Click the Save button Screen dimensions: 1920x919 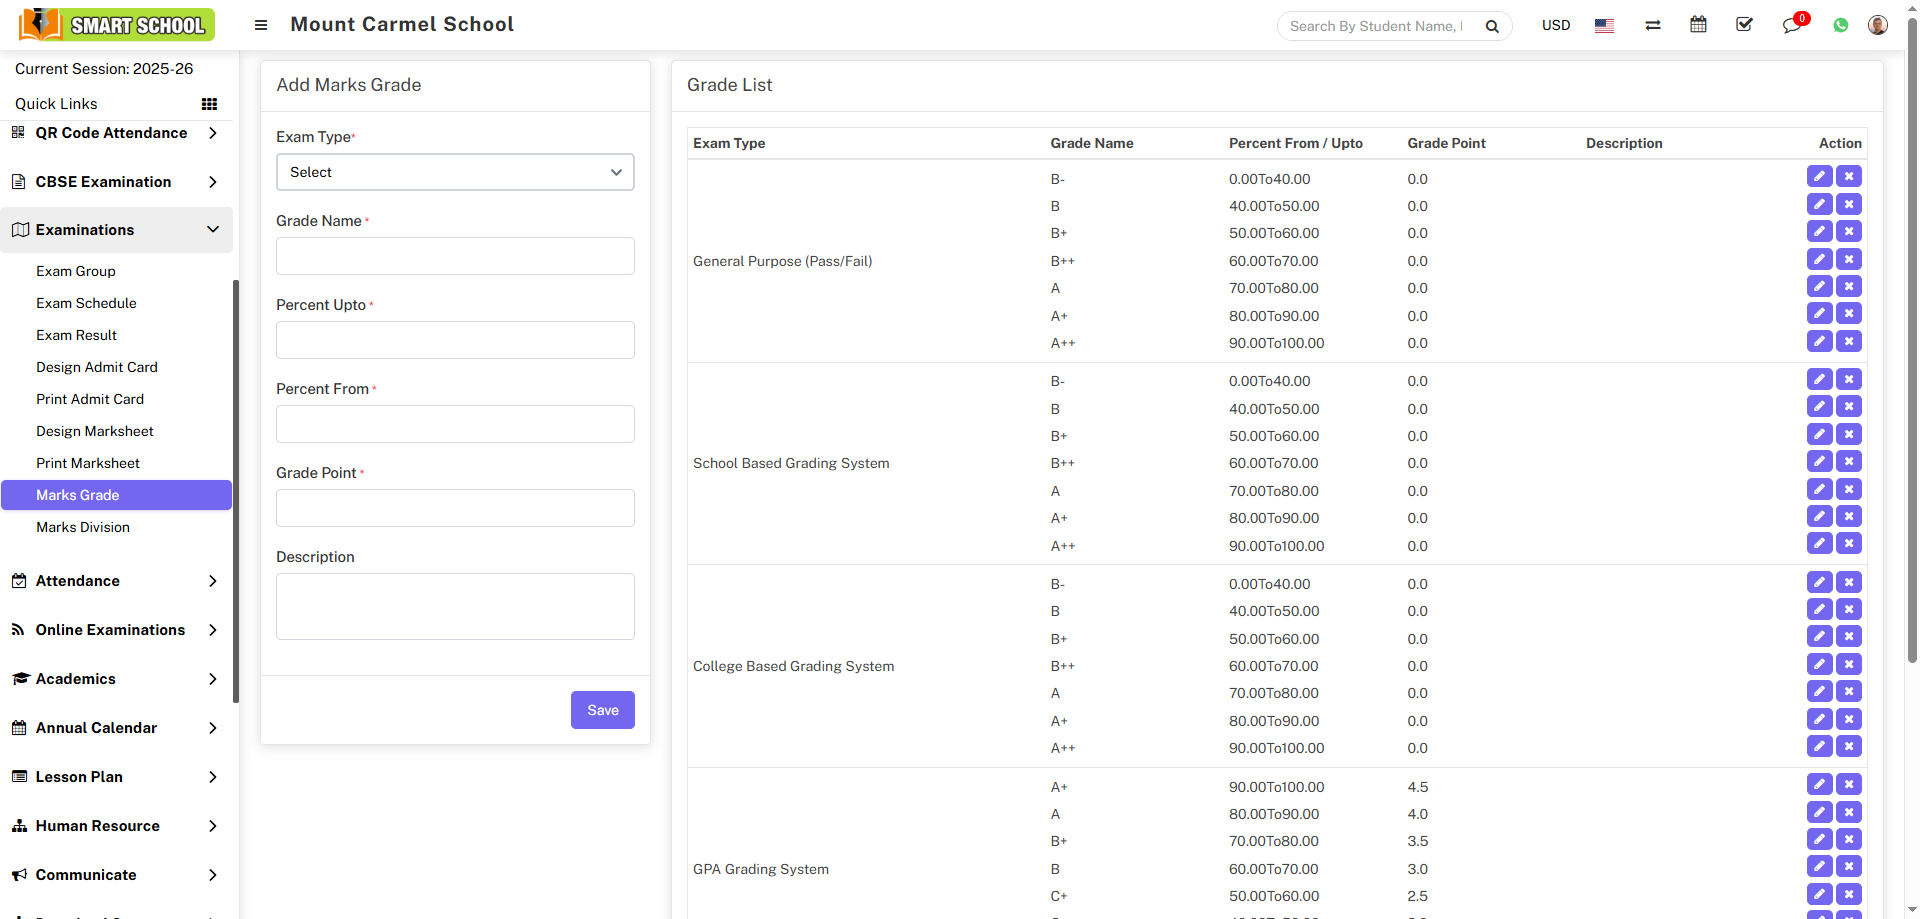602,710
